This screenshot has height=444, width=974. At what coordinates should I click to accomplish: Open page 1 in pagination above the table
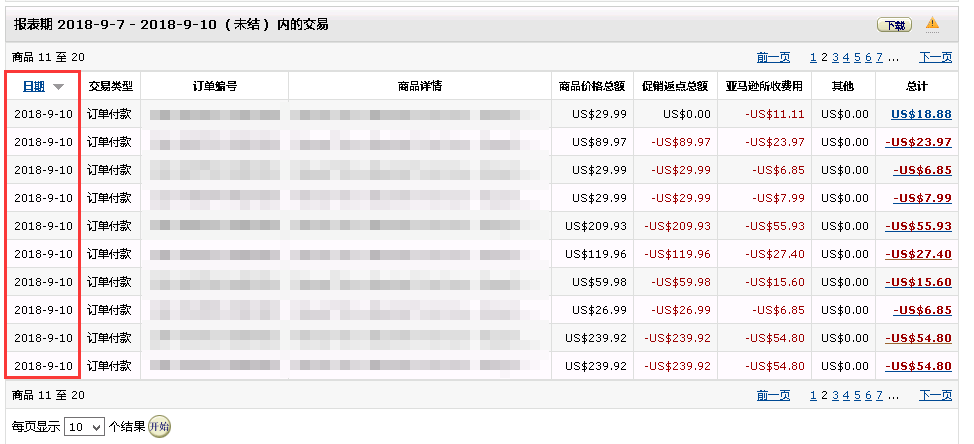pos(813,57)
